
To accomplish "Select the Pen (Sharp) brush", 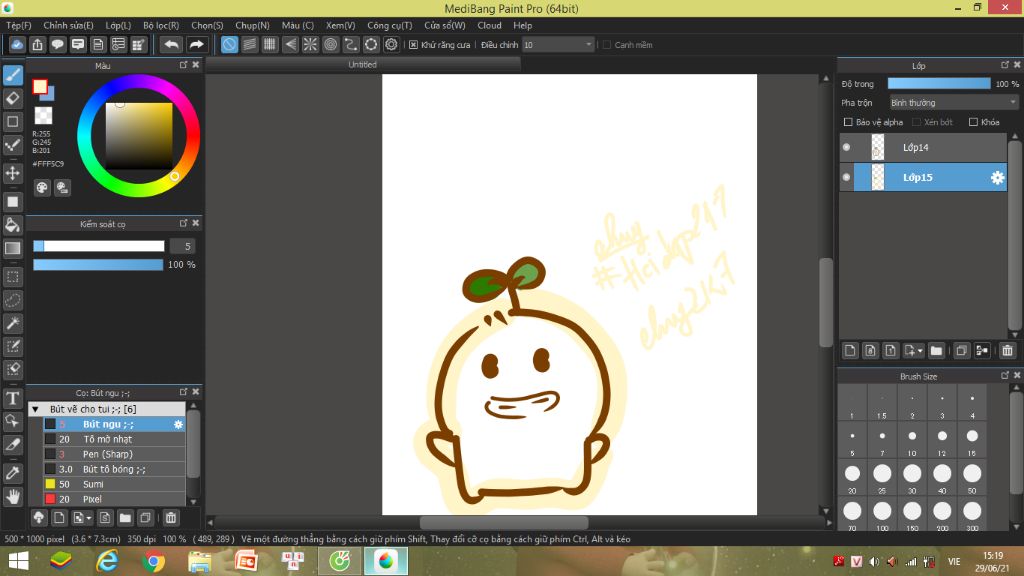I will (114, 455).
